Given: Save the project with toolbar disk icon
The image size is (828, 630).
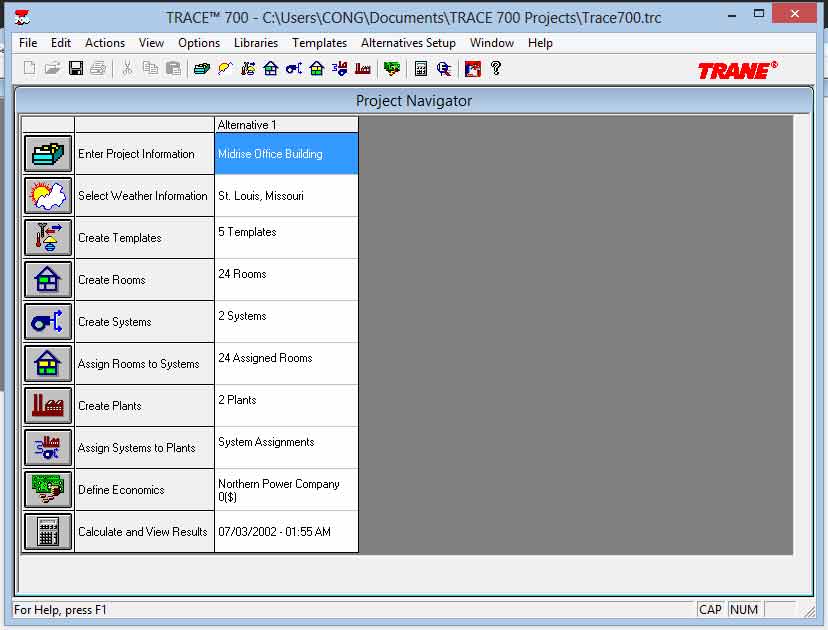Looking at the screenshot, I should (75, 69).
